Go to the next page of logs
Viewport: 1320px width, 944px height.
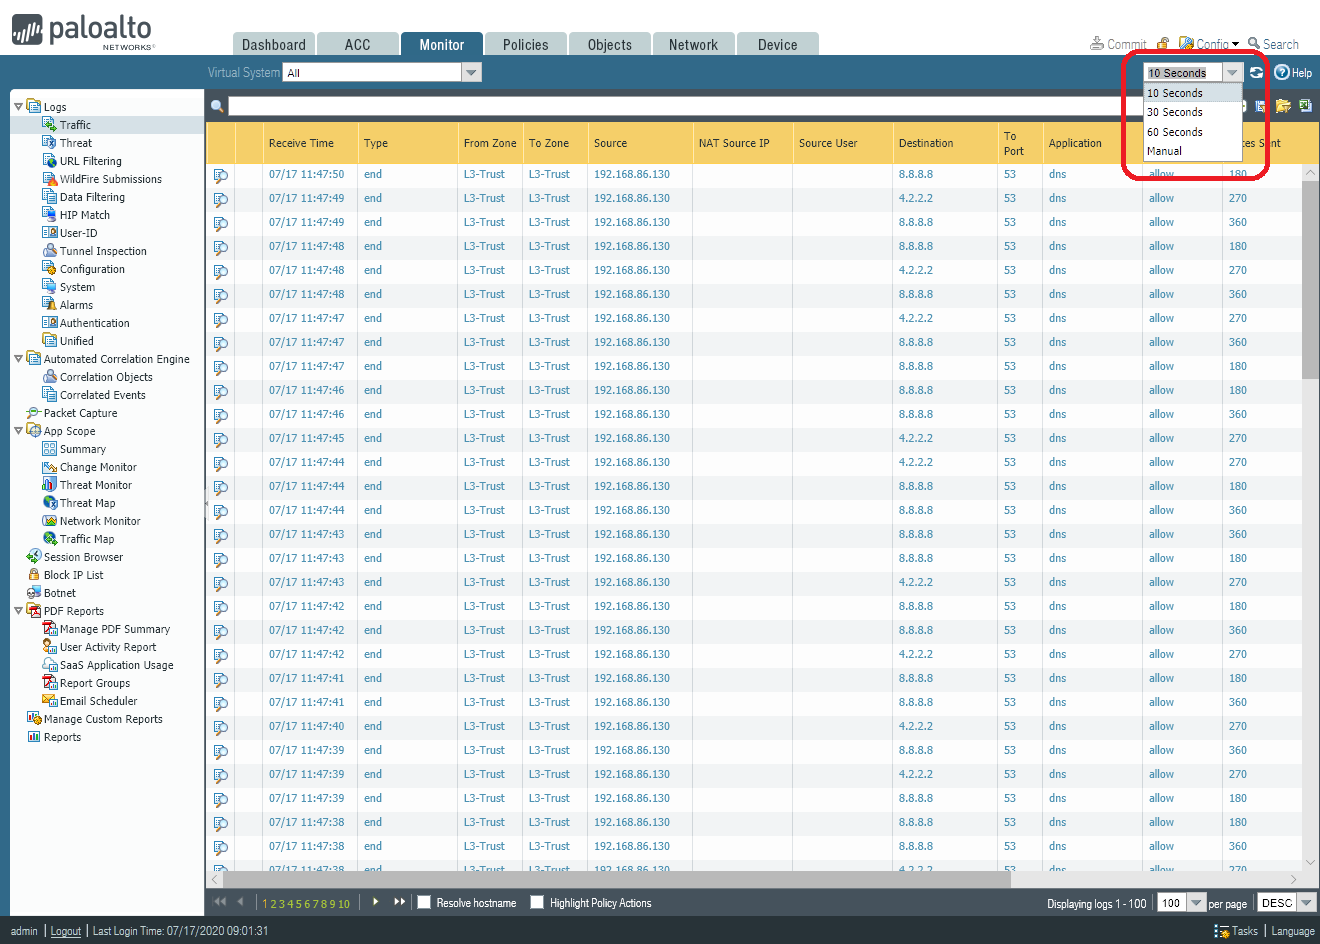[x=375, y=902]
